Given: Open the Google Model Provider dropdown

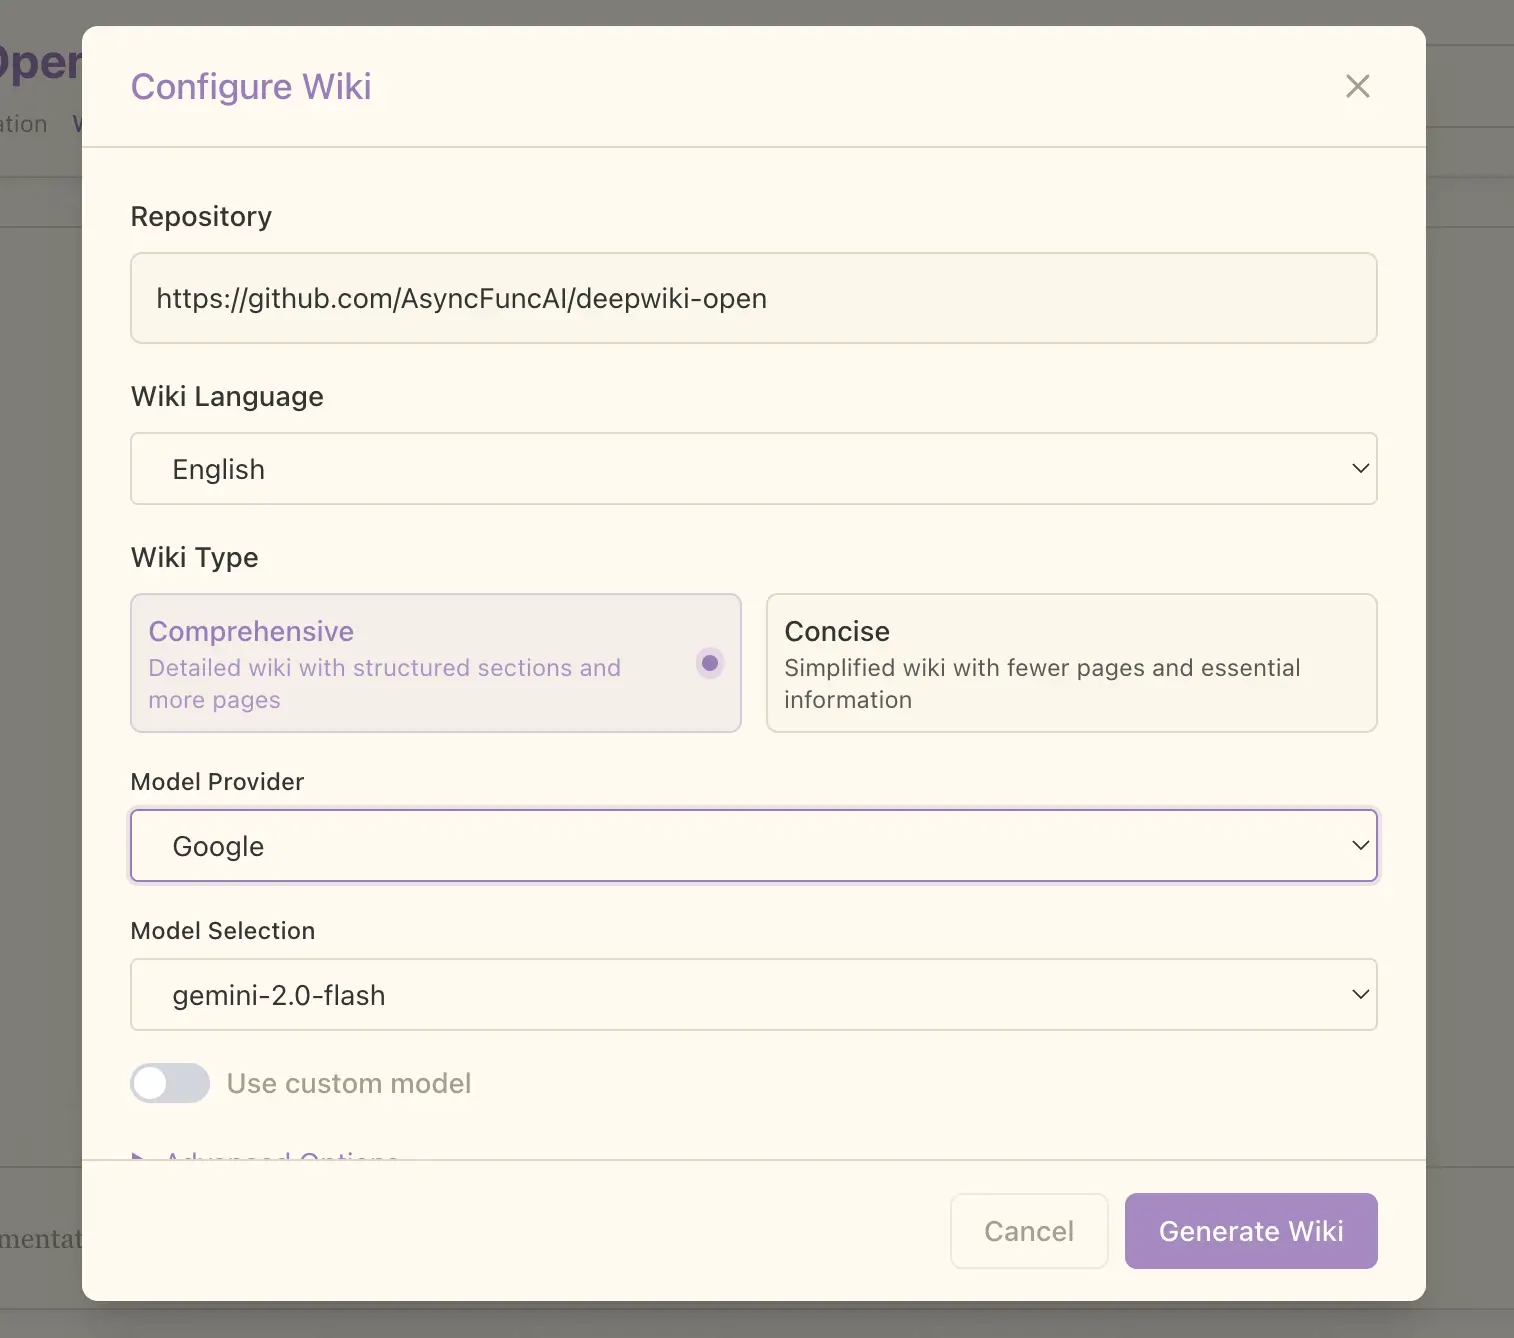Looking at the screenshot, I should coord(754,846).
